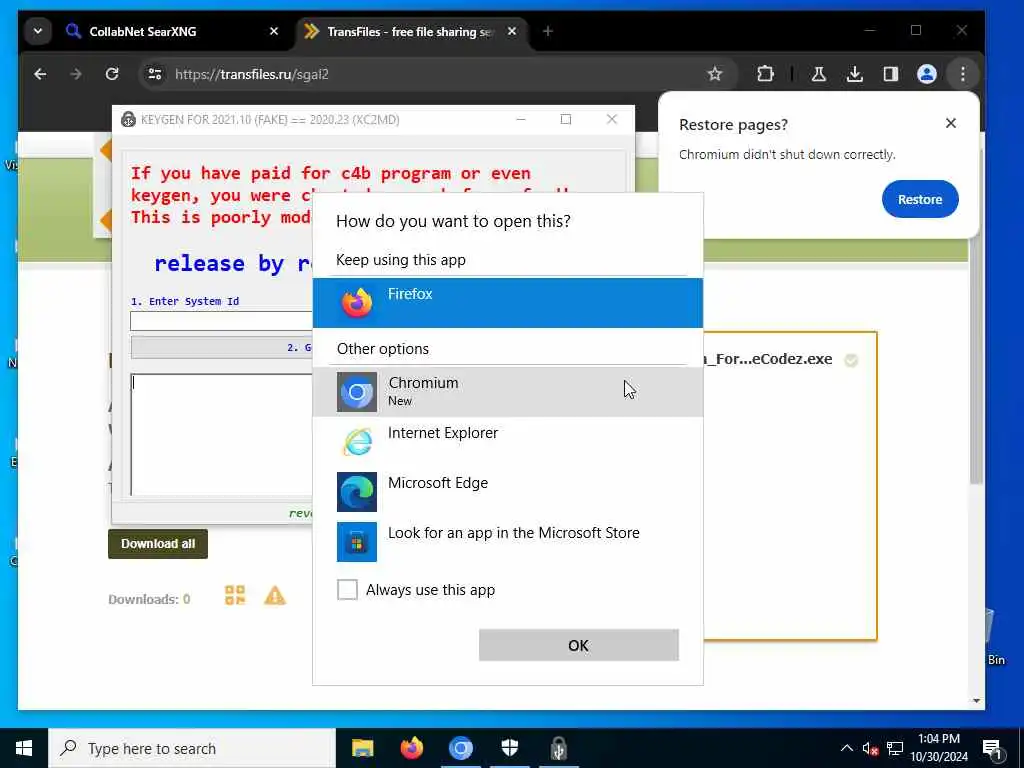Viewport: 1024px width, 768px height.
Task: Select Firefox in the open-with dialog
Action: tap(507, 302)
